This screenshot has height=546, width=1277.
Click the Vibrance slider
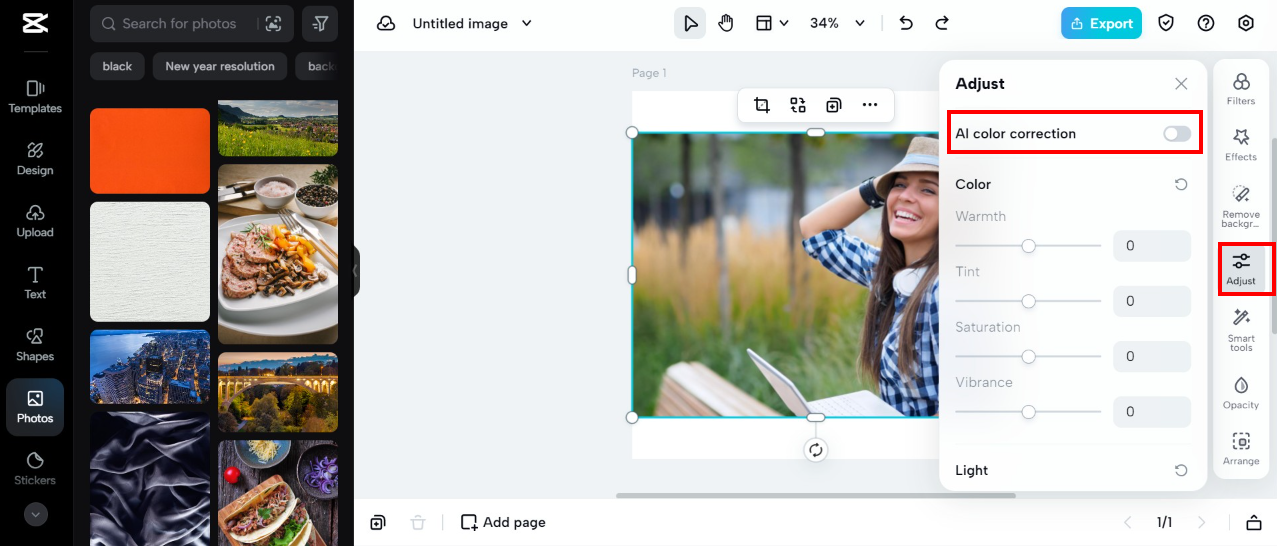point(1028,412)
